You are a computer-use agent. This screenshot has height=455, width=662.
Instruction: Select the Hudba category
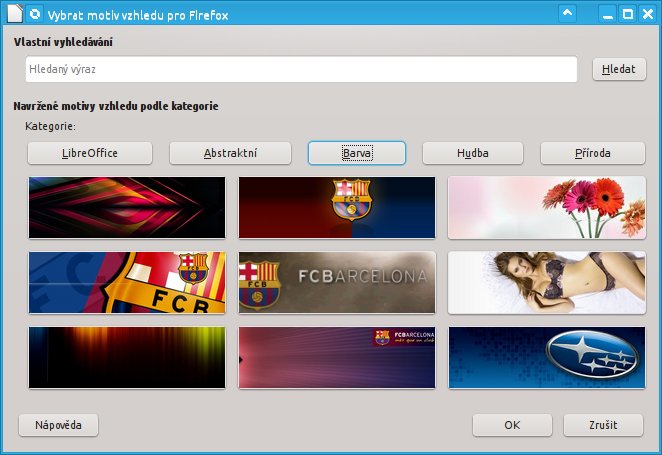(x=473, y=153)
